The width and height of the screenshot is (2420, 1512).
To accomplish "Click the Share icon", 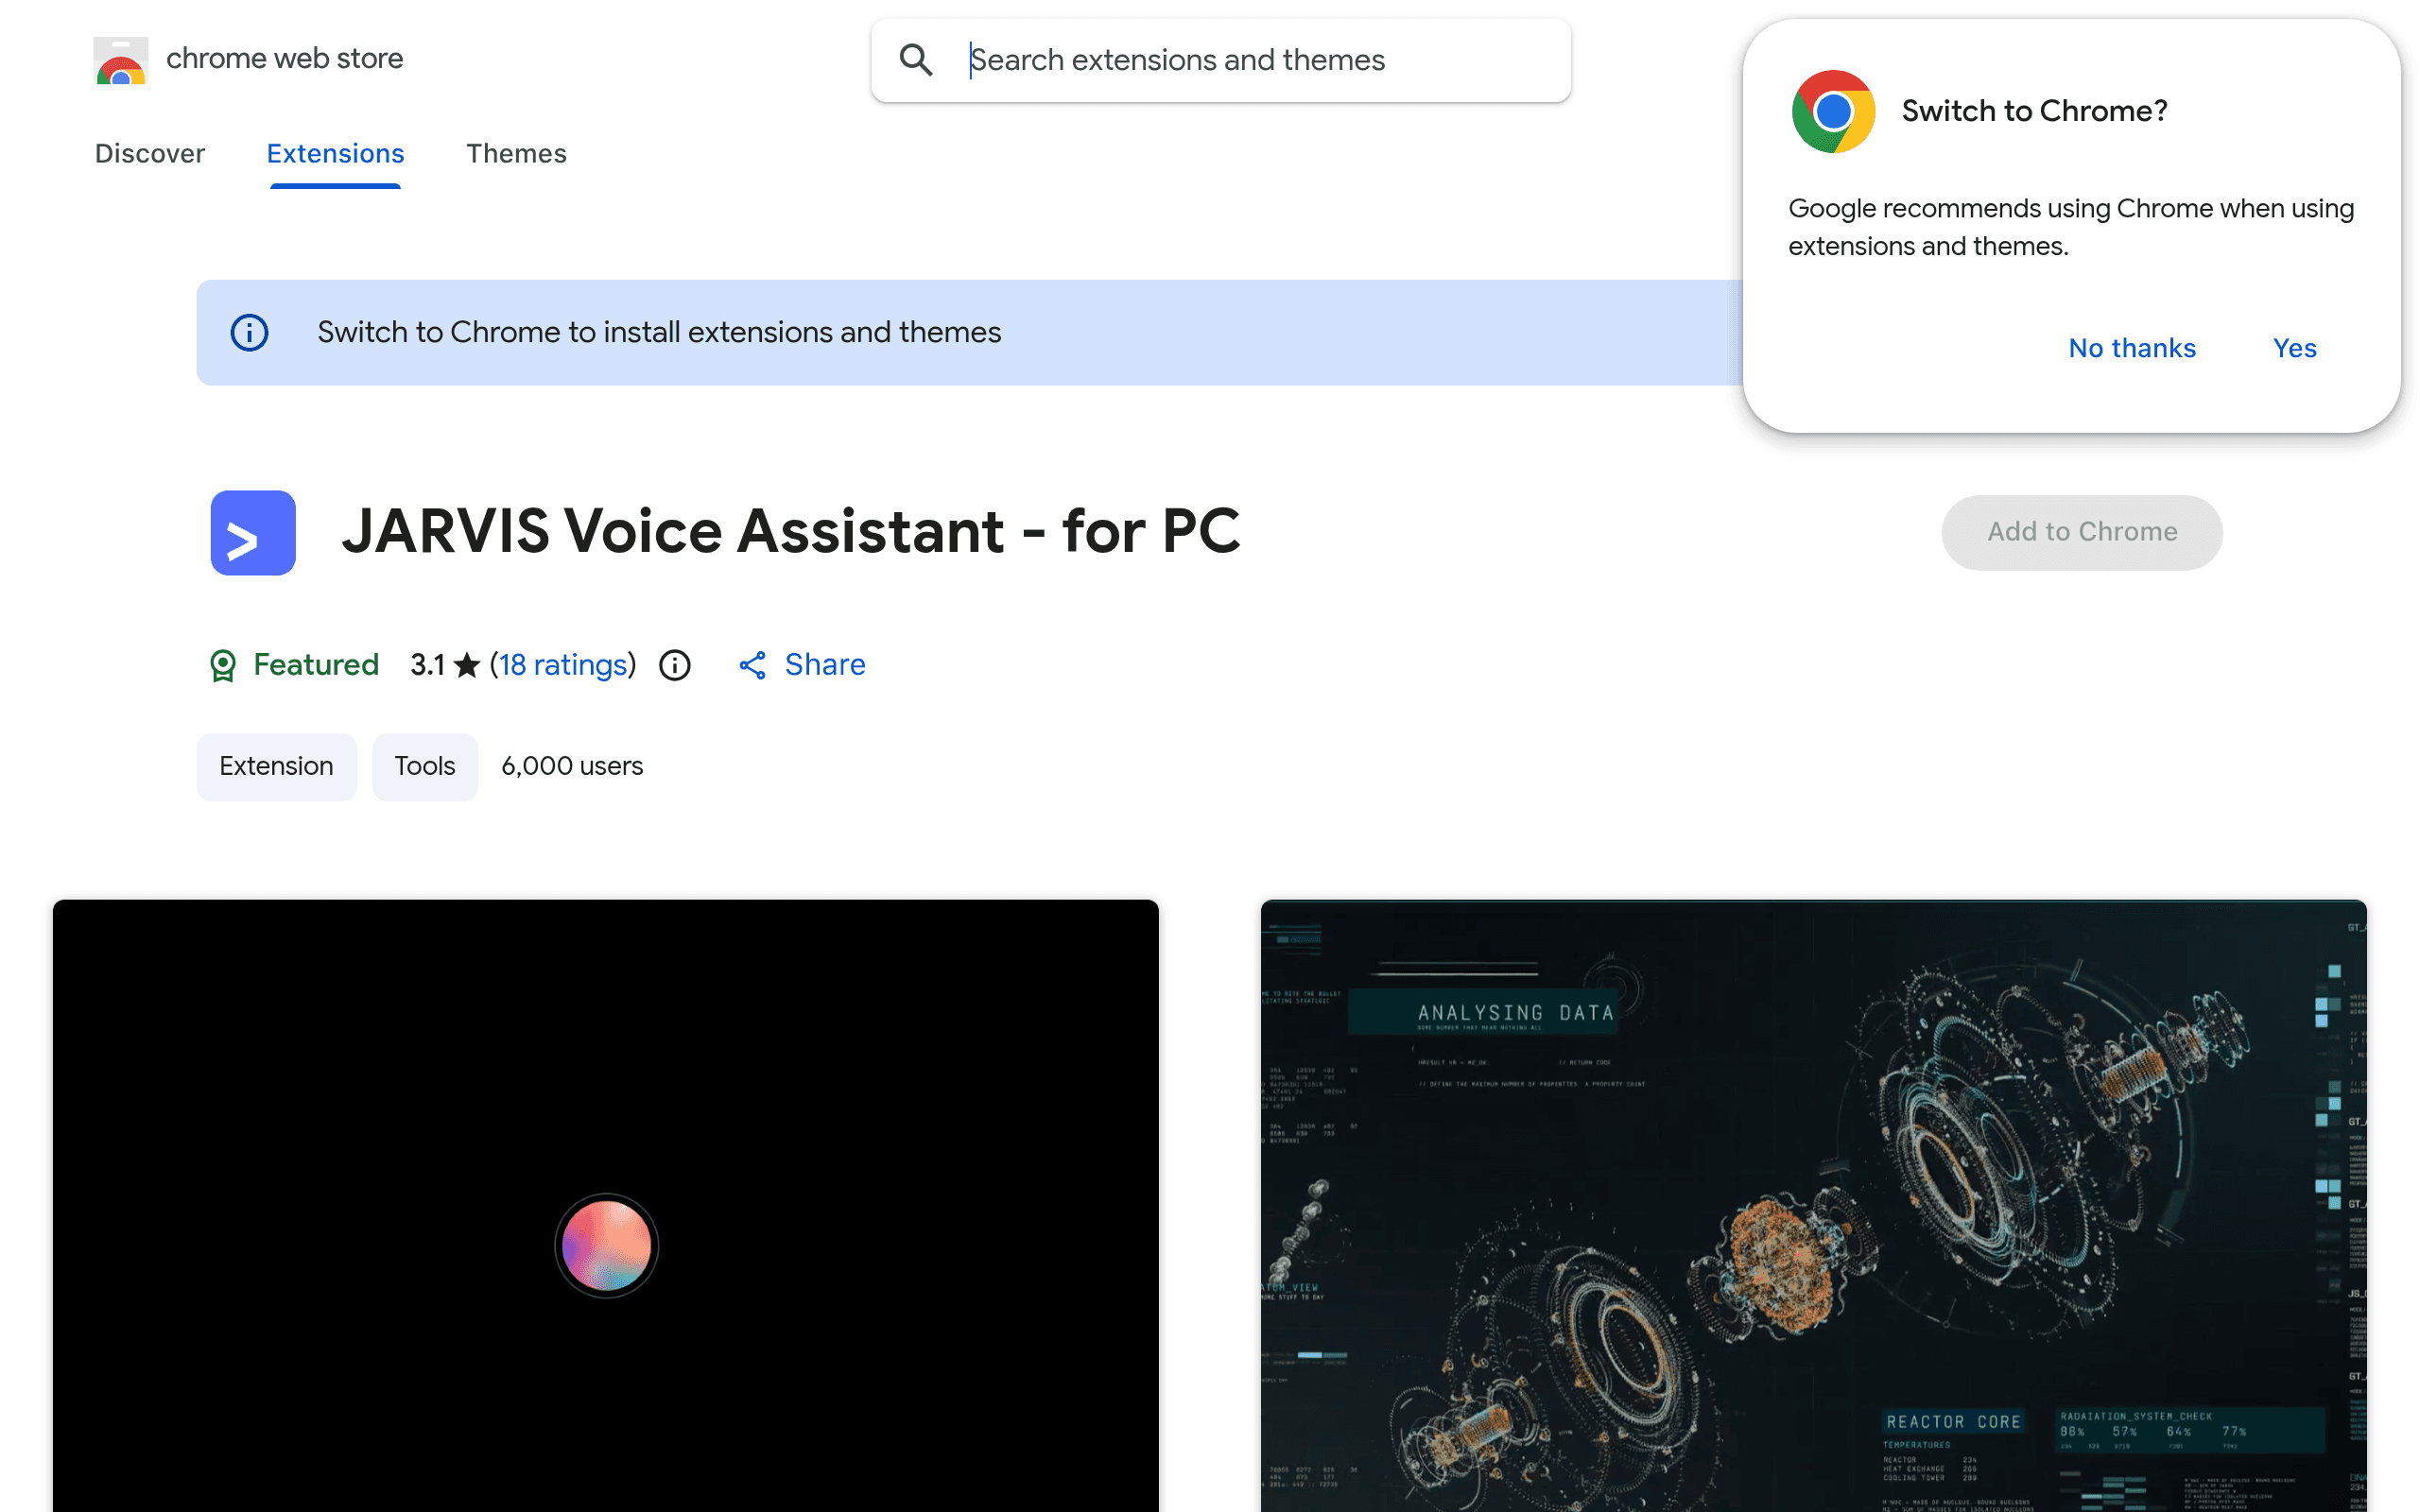I will point(752,665).
